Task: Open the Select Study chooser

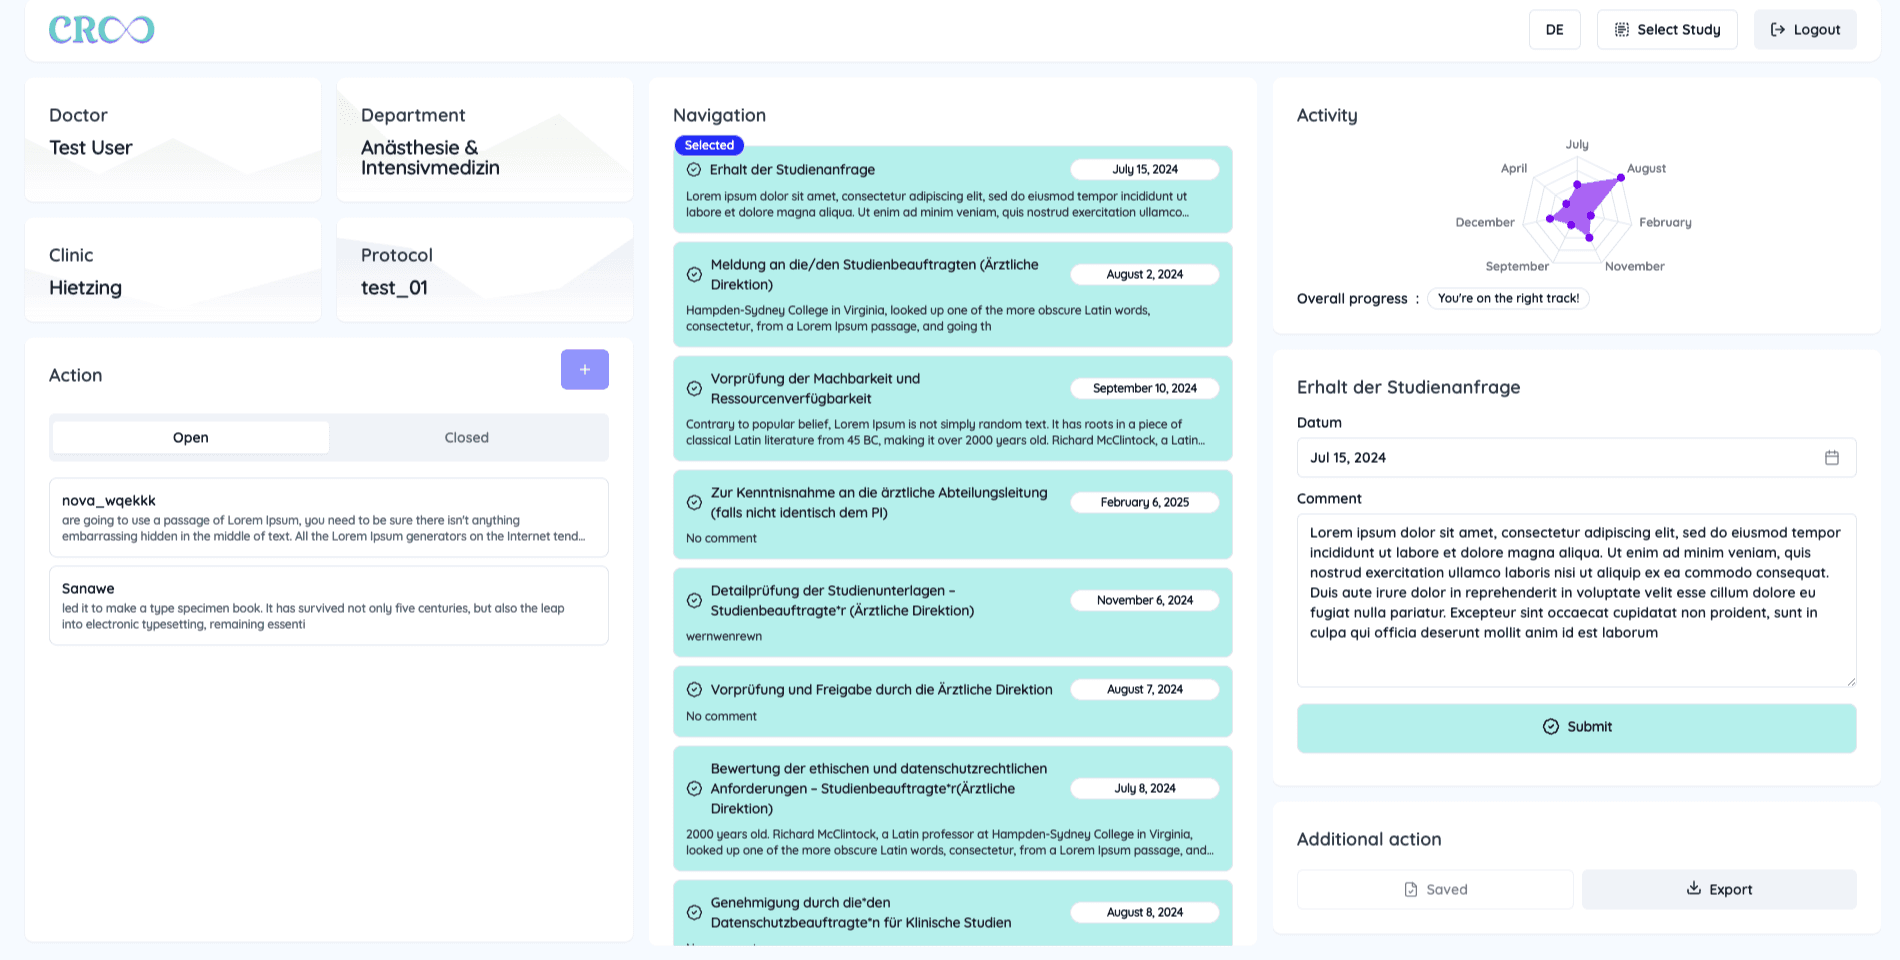Action: 1667,30
